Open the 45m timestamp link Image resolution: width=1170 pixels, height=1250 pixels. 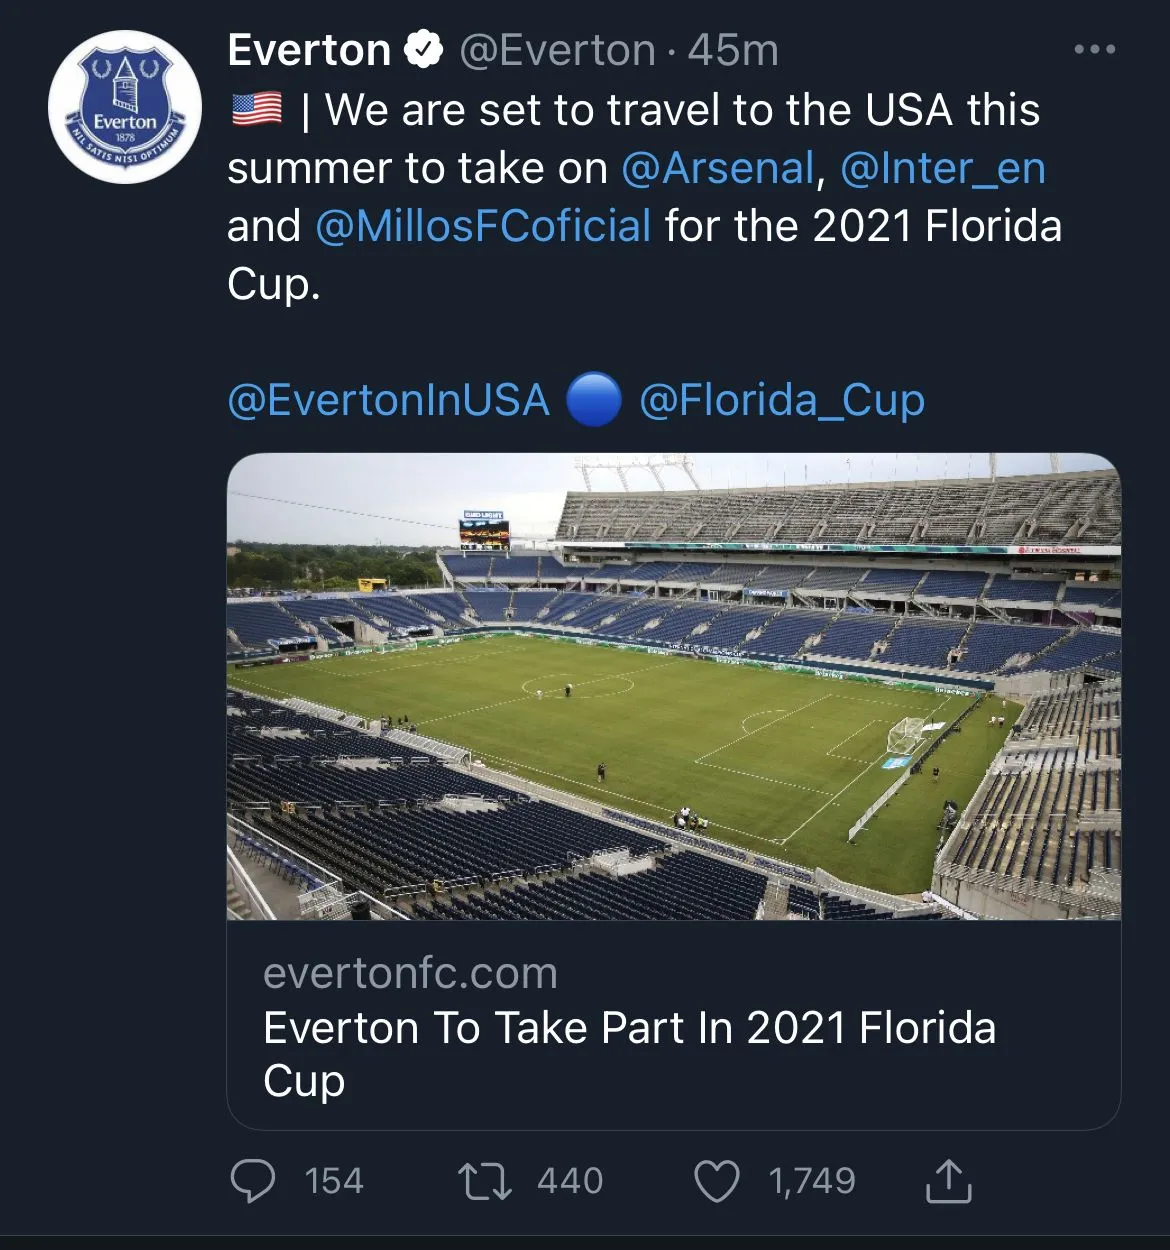coord(733,50)
